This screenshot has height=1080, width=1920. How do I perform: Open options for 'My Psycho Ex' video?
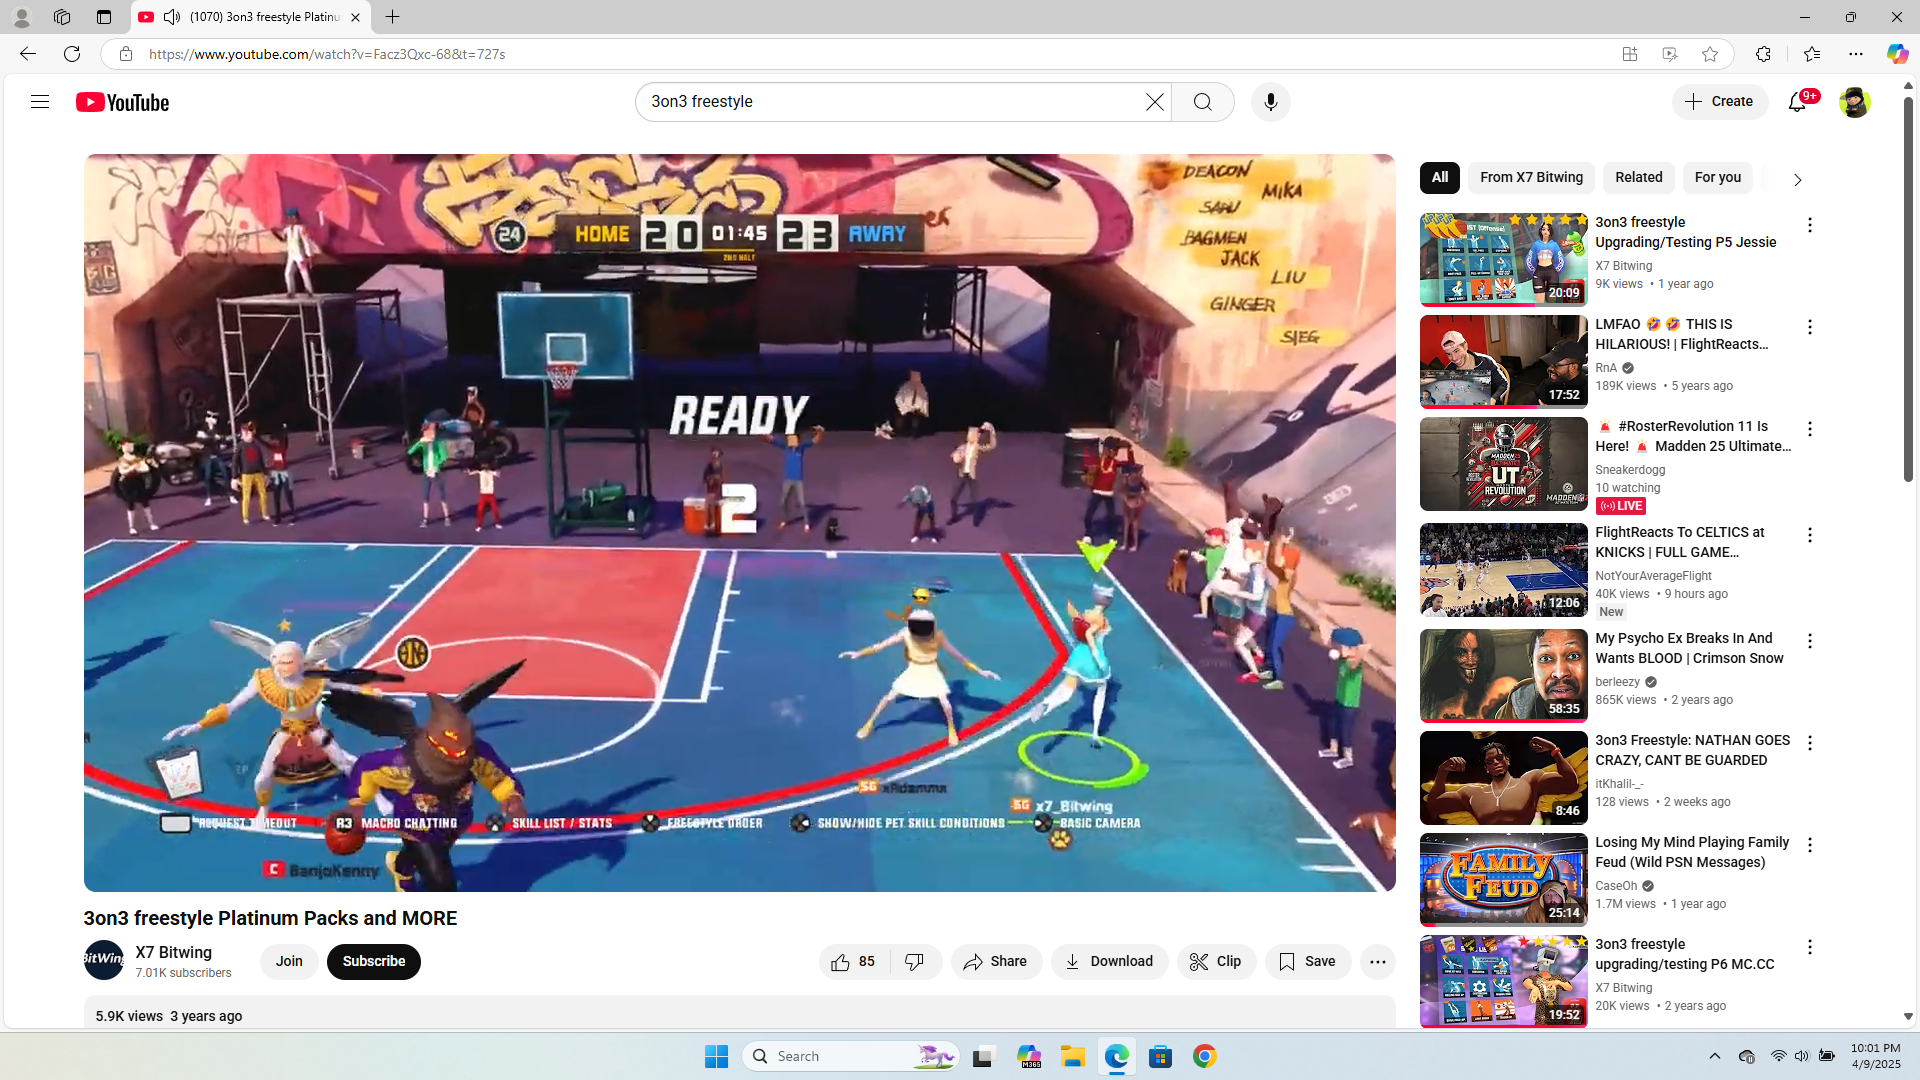(1809, 641)
